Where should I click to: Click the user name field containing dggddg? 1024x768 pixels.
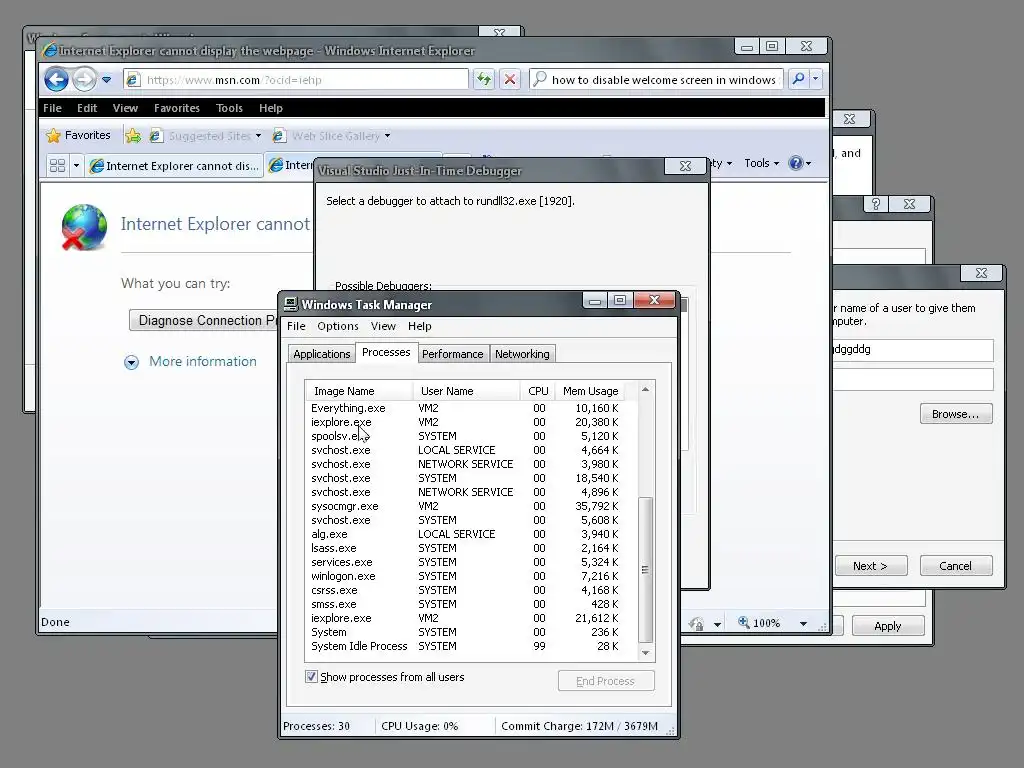click(x=913, y=349)
